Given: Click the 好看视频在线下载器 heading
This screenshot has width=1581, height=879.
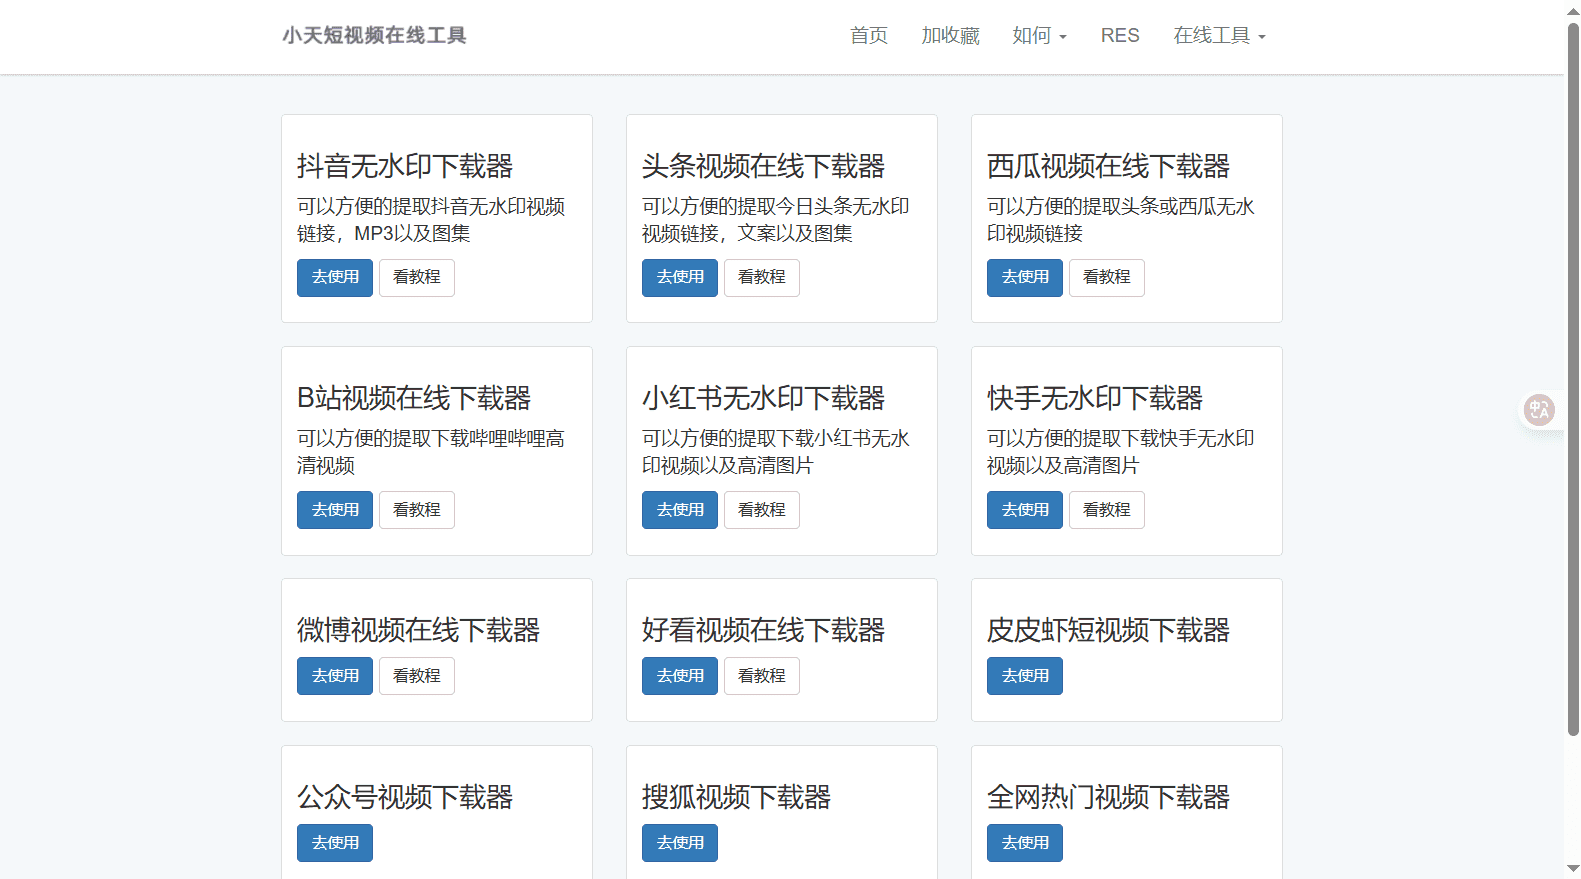Looking at the screenshot, I should tap(764, 630).
